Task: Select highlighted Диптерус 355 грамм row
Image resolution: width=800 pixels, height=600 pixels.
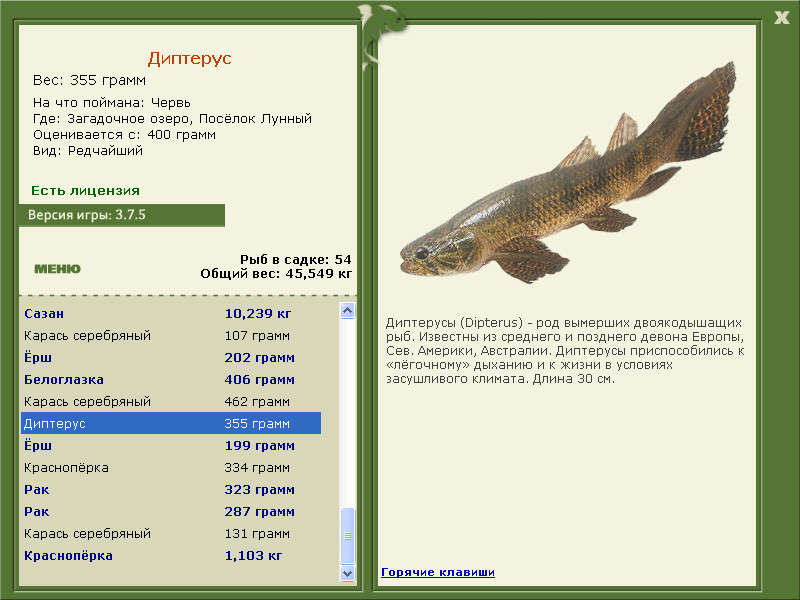Action: [x=171, y=423]
